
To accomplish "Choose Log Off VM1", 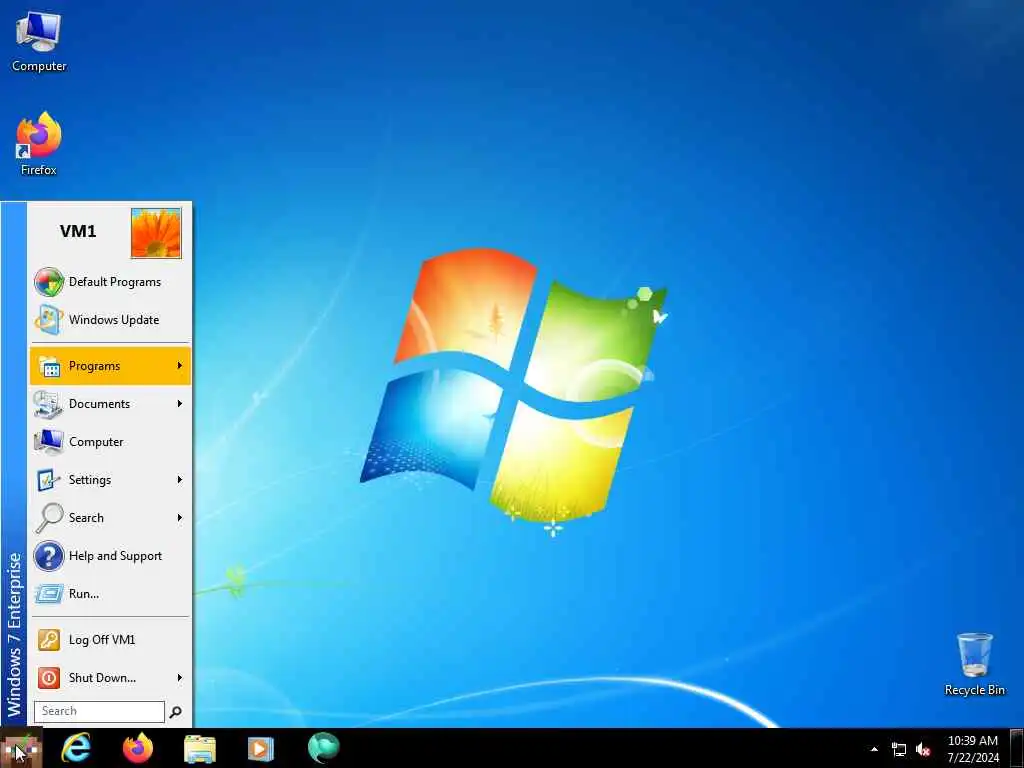I will coord(110,640).
